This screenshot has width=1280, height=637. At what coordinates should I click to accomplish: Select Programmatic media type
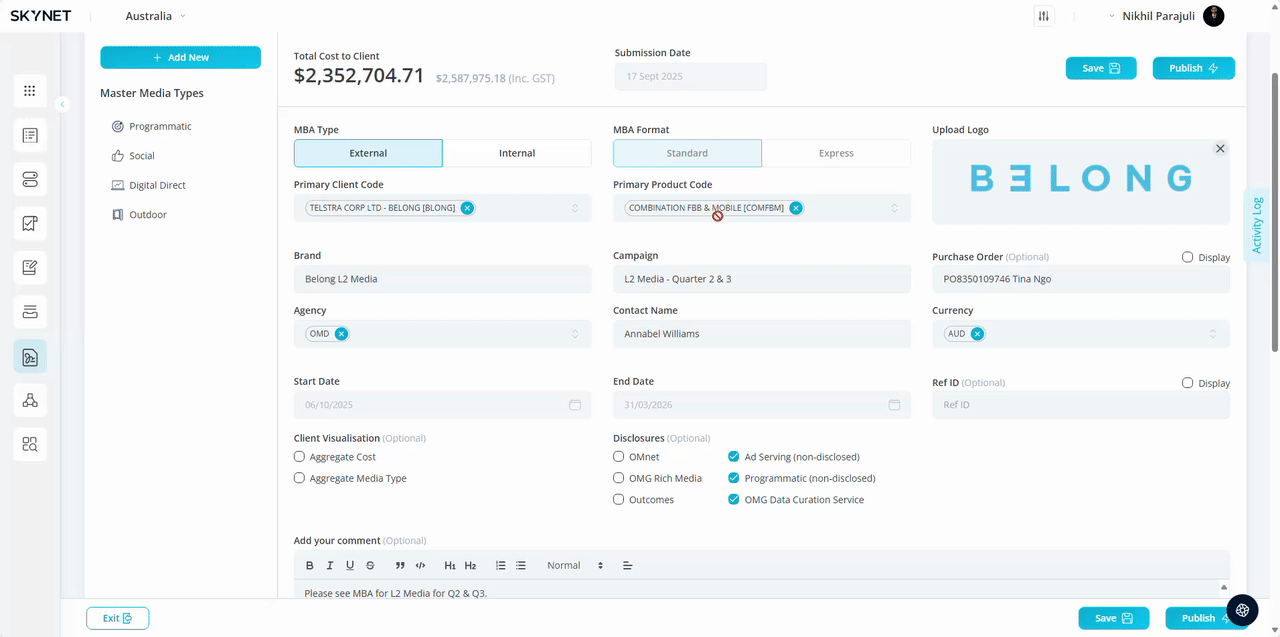[x=152, y=127]
